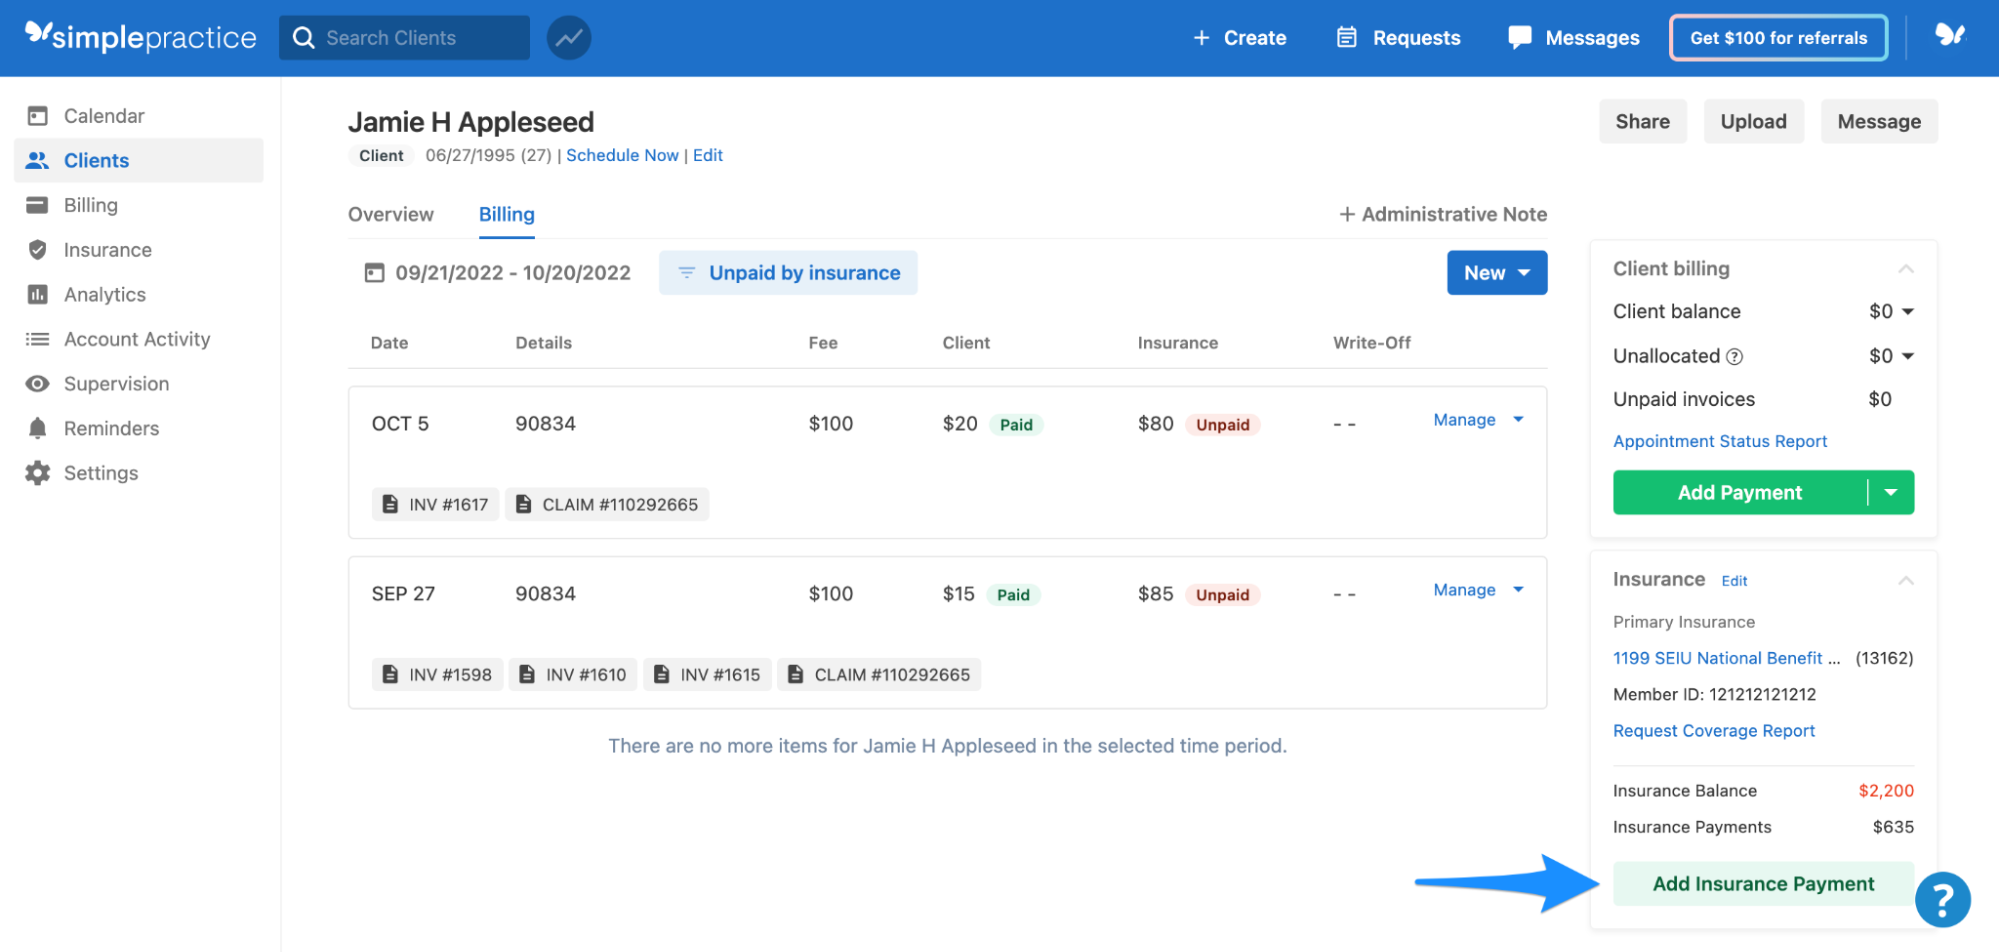Toggle the Unpaid by insurance filter

[x=788, y=272]
